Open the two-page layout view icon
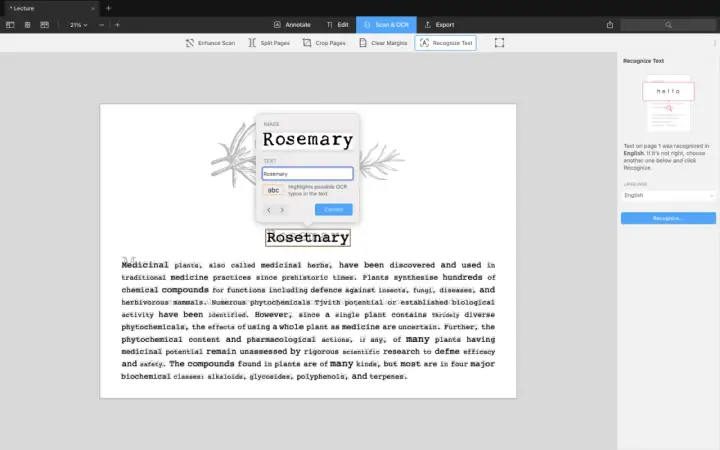Viewport: 720px width, 450px height. click(x=45, y=25)
